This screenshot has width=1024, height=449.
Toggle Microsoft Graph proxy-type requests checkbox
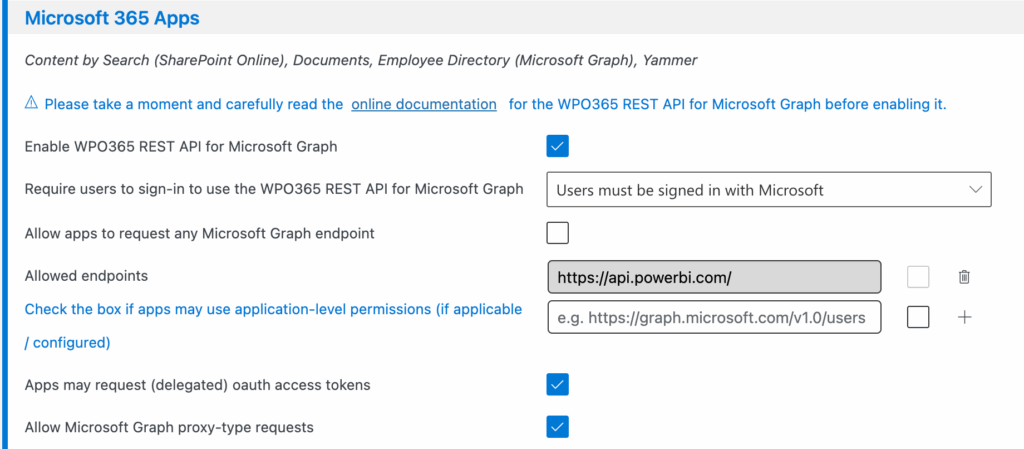pyautogui.click(x=557, y=427)
